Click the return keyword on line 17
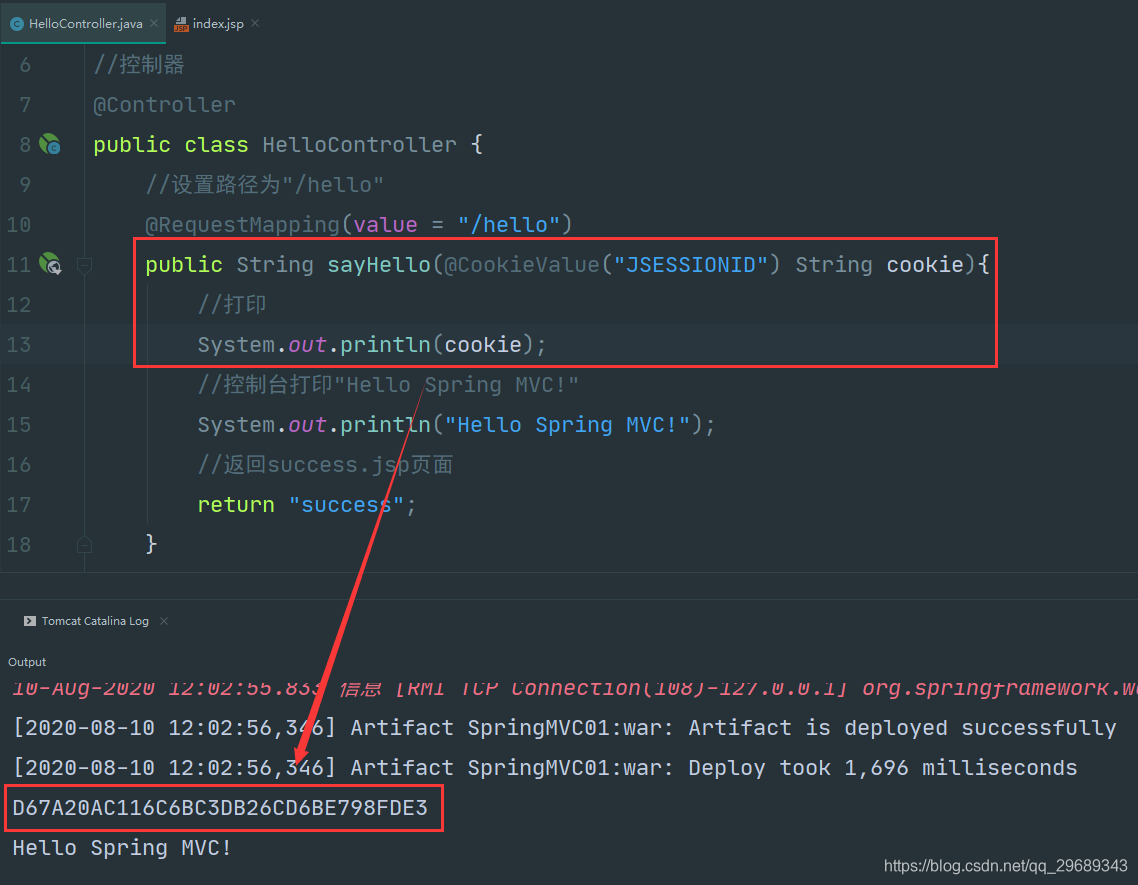The width and height of the screenshot is (1138, 885). click(x=236, y=505)
